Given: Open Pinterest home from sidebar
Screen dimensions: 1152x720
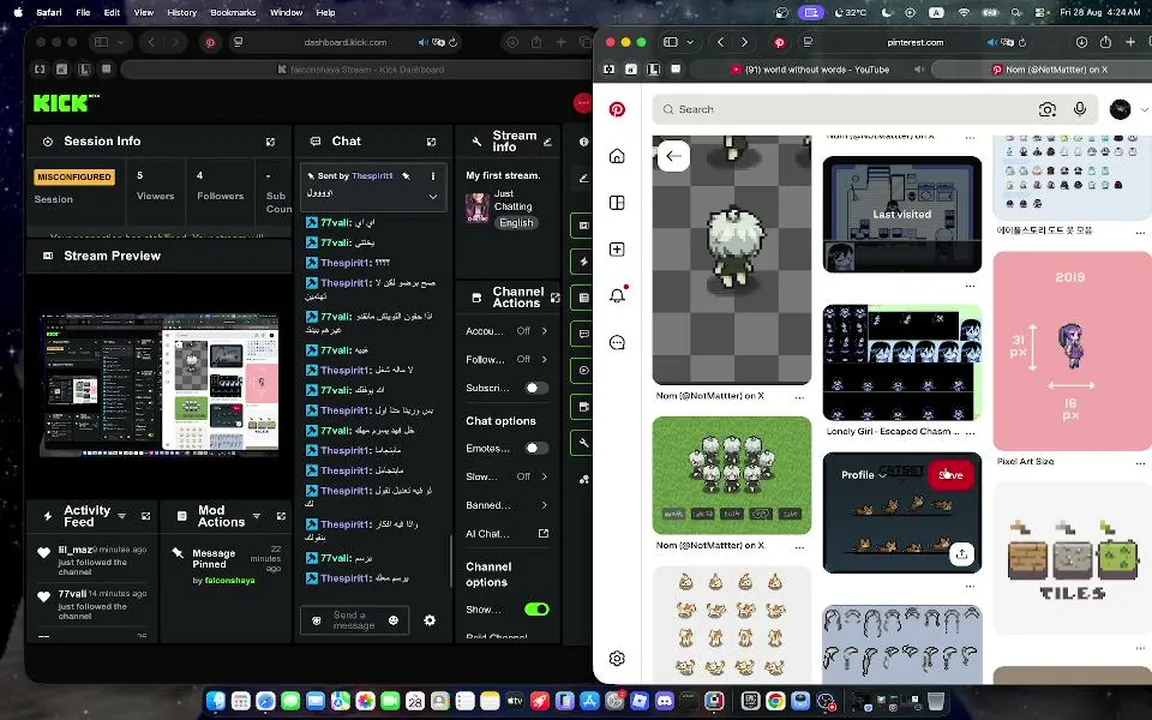Looking at the screenshot, I should (617, 156).
